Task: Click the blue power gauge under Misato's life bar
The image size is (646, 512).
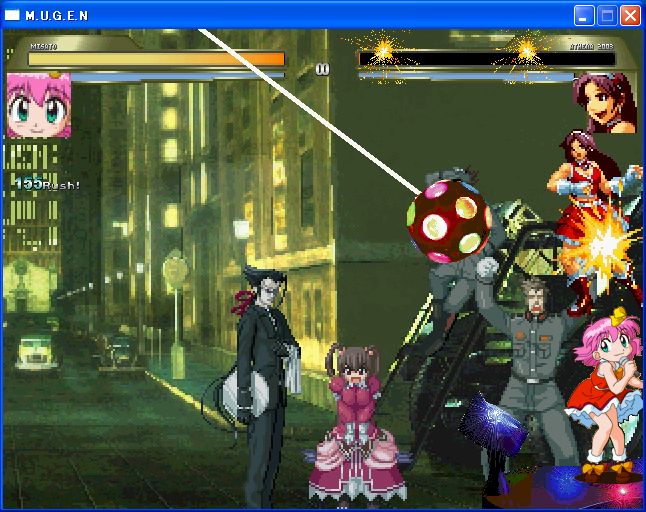Action: click(178, 76)
